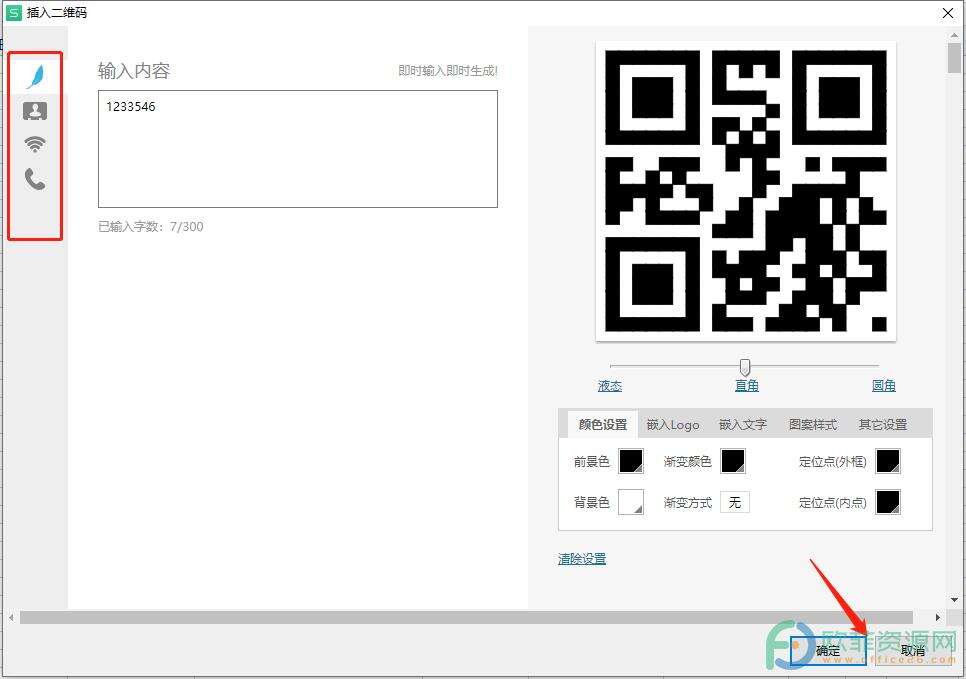Click the 清除设置 clear settings link
This screenshot has height=679, width=966.
pyautogui.click(x=582, y=559)
